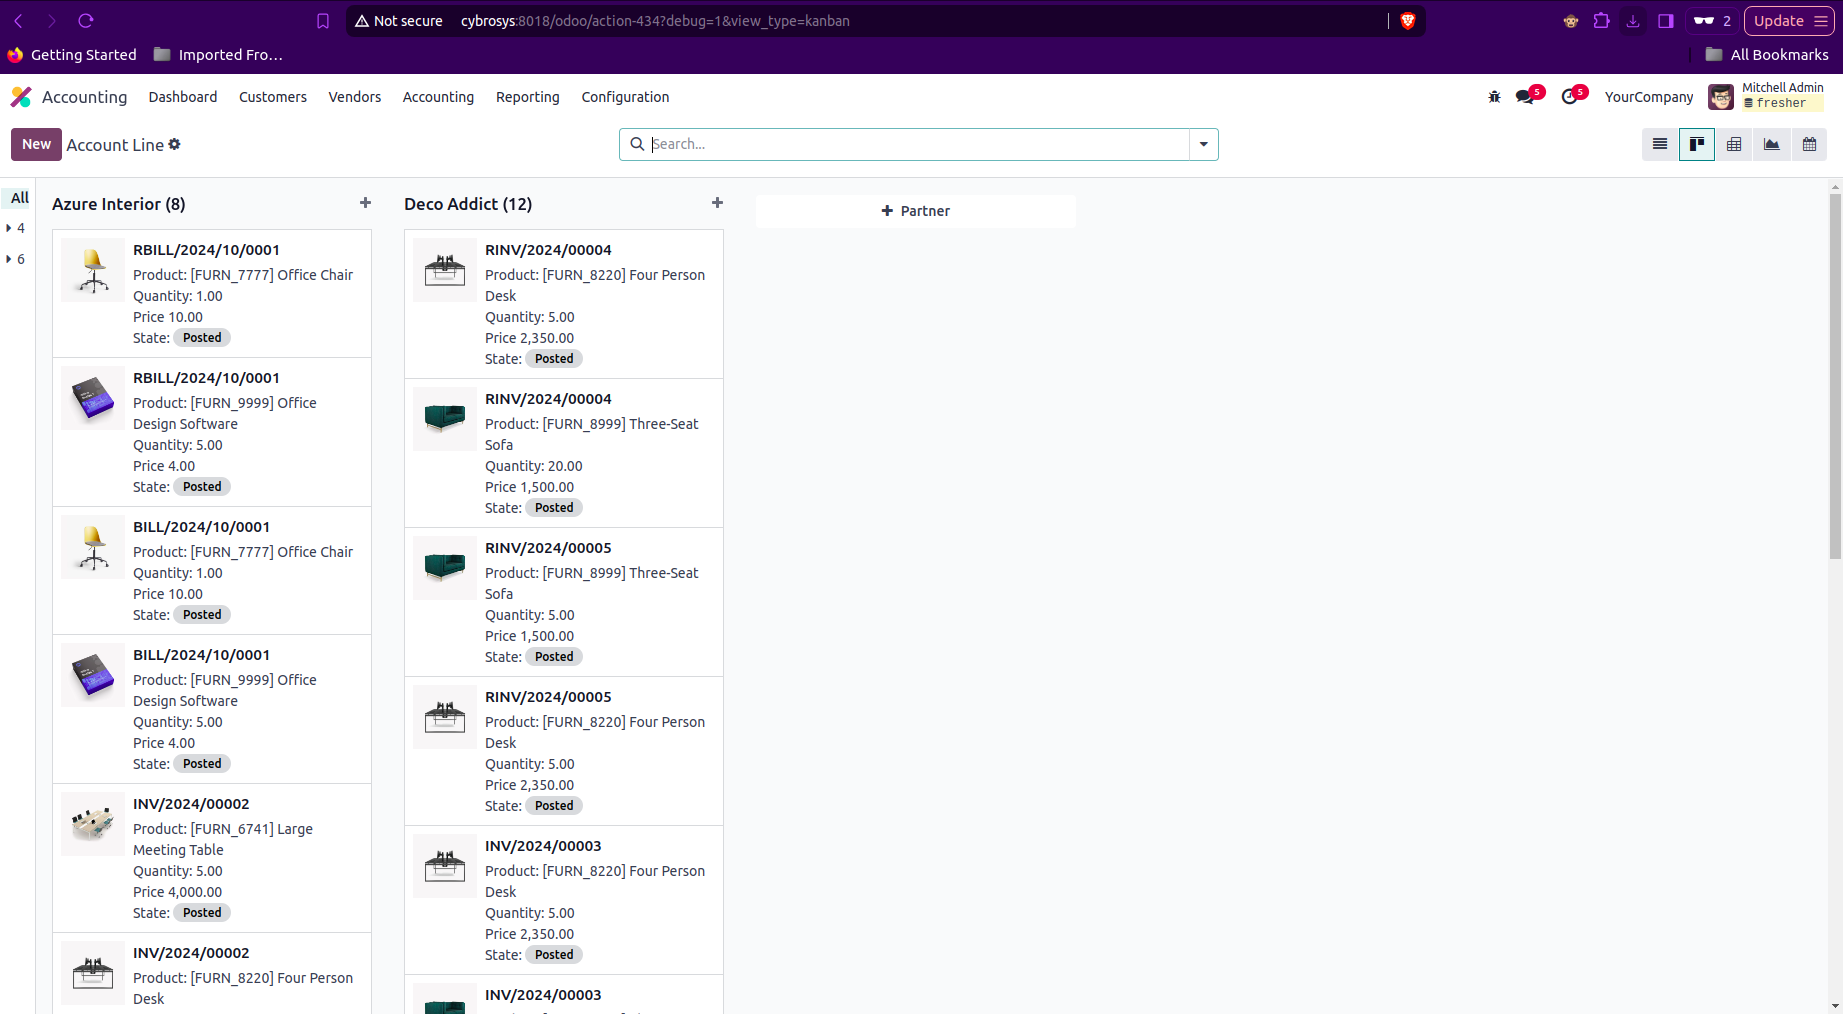Screen dimensions: 1843x1014
Task: Open BILL/2024/10/0001 Office Chair card
Action: click(212, 571)
